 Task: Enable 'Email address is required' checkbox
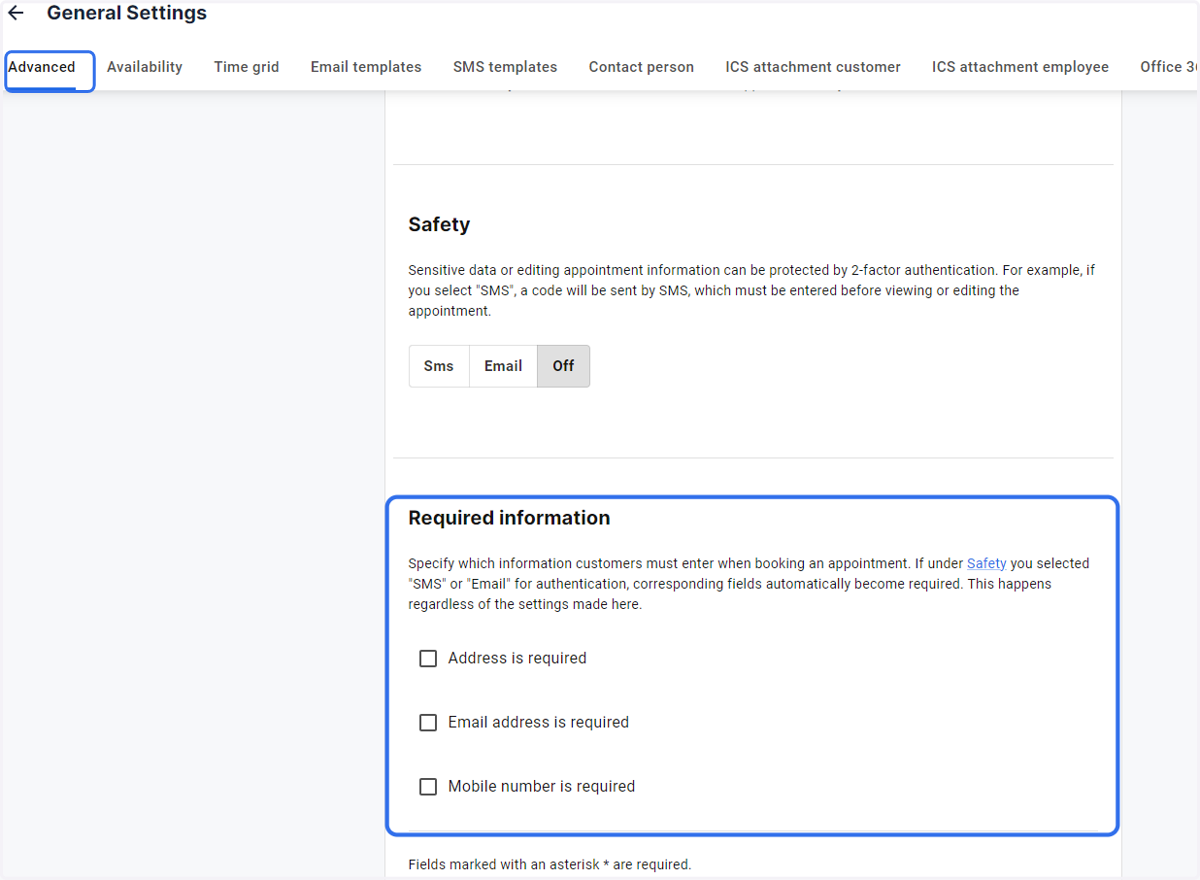428,722
